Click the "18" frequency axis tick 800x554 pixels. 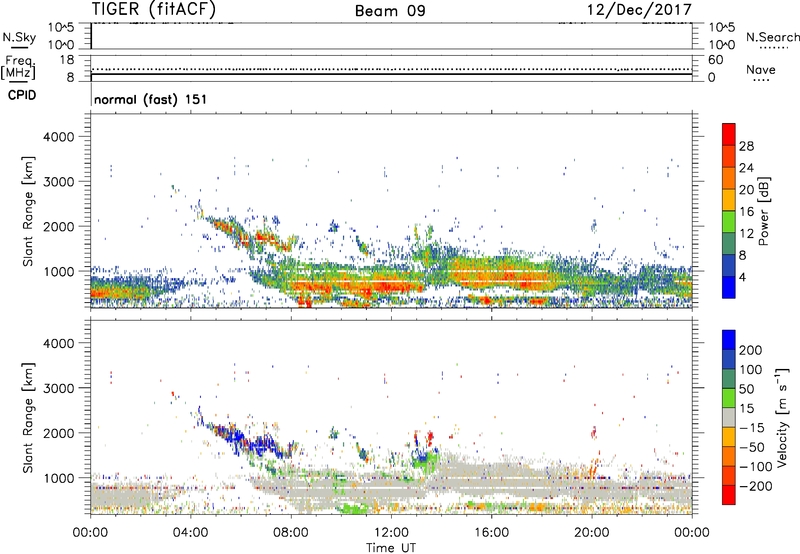click(67, 60)
